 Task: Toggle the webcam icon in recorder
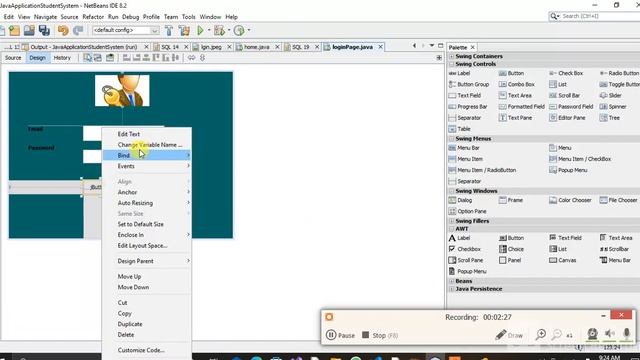[592, 334]
